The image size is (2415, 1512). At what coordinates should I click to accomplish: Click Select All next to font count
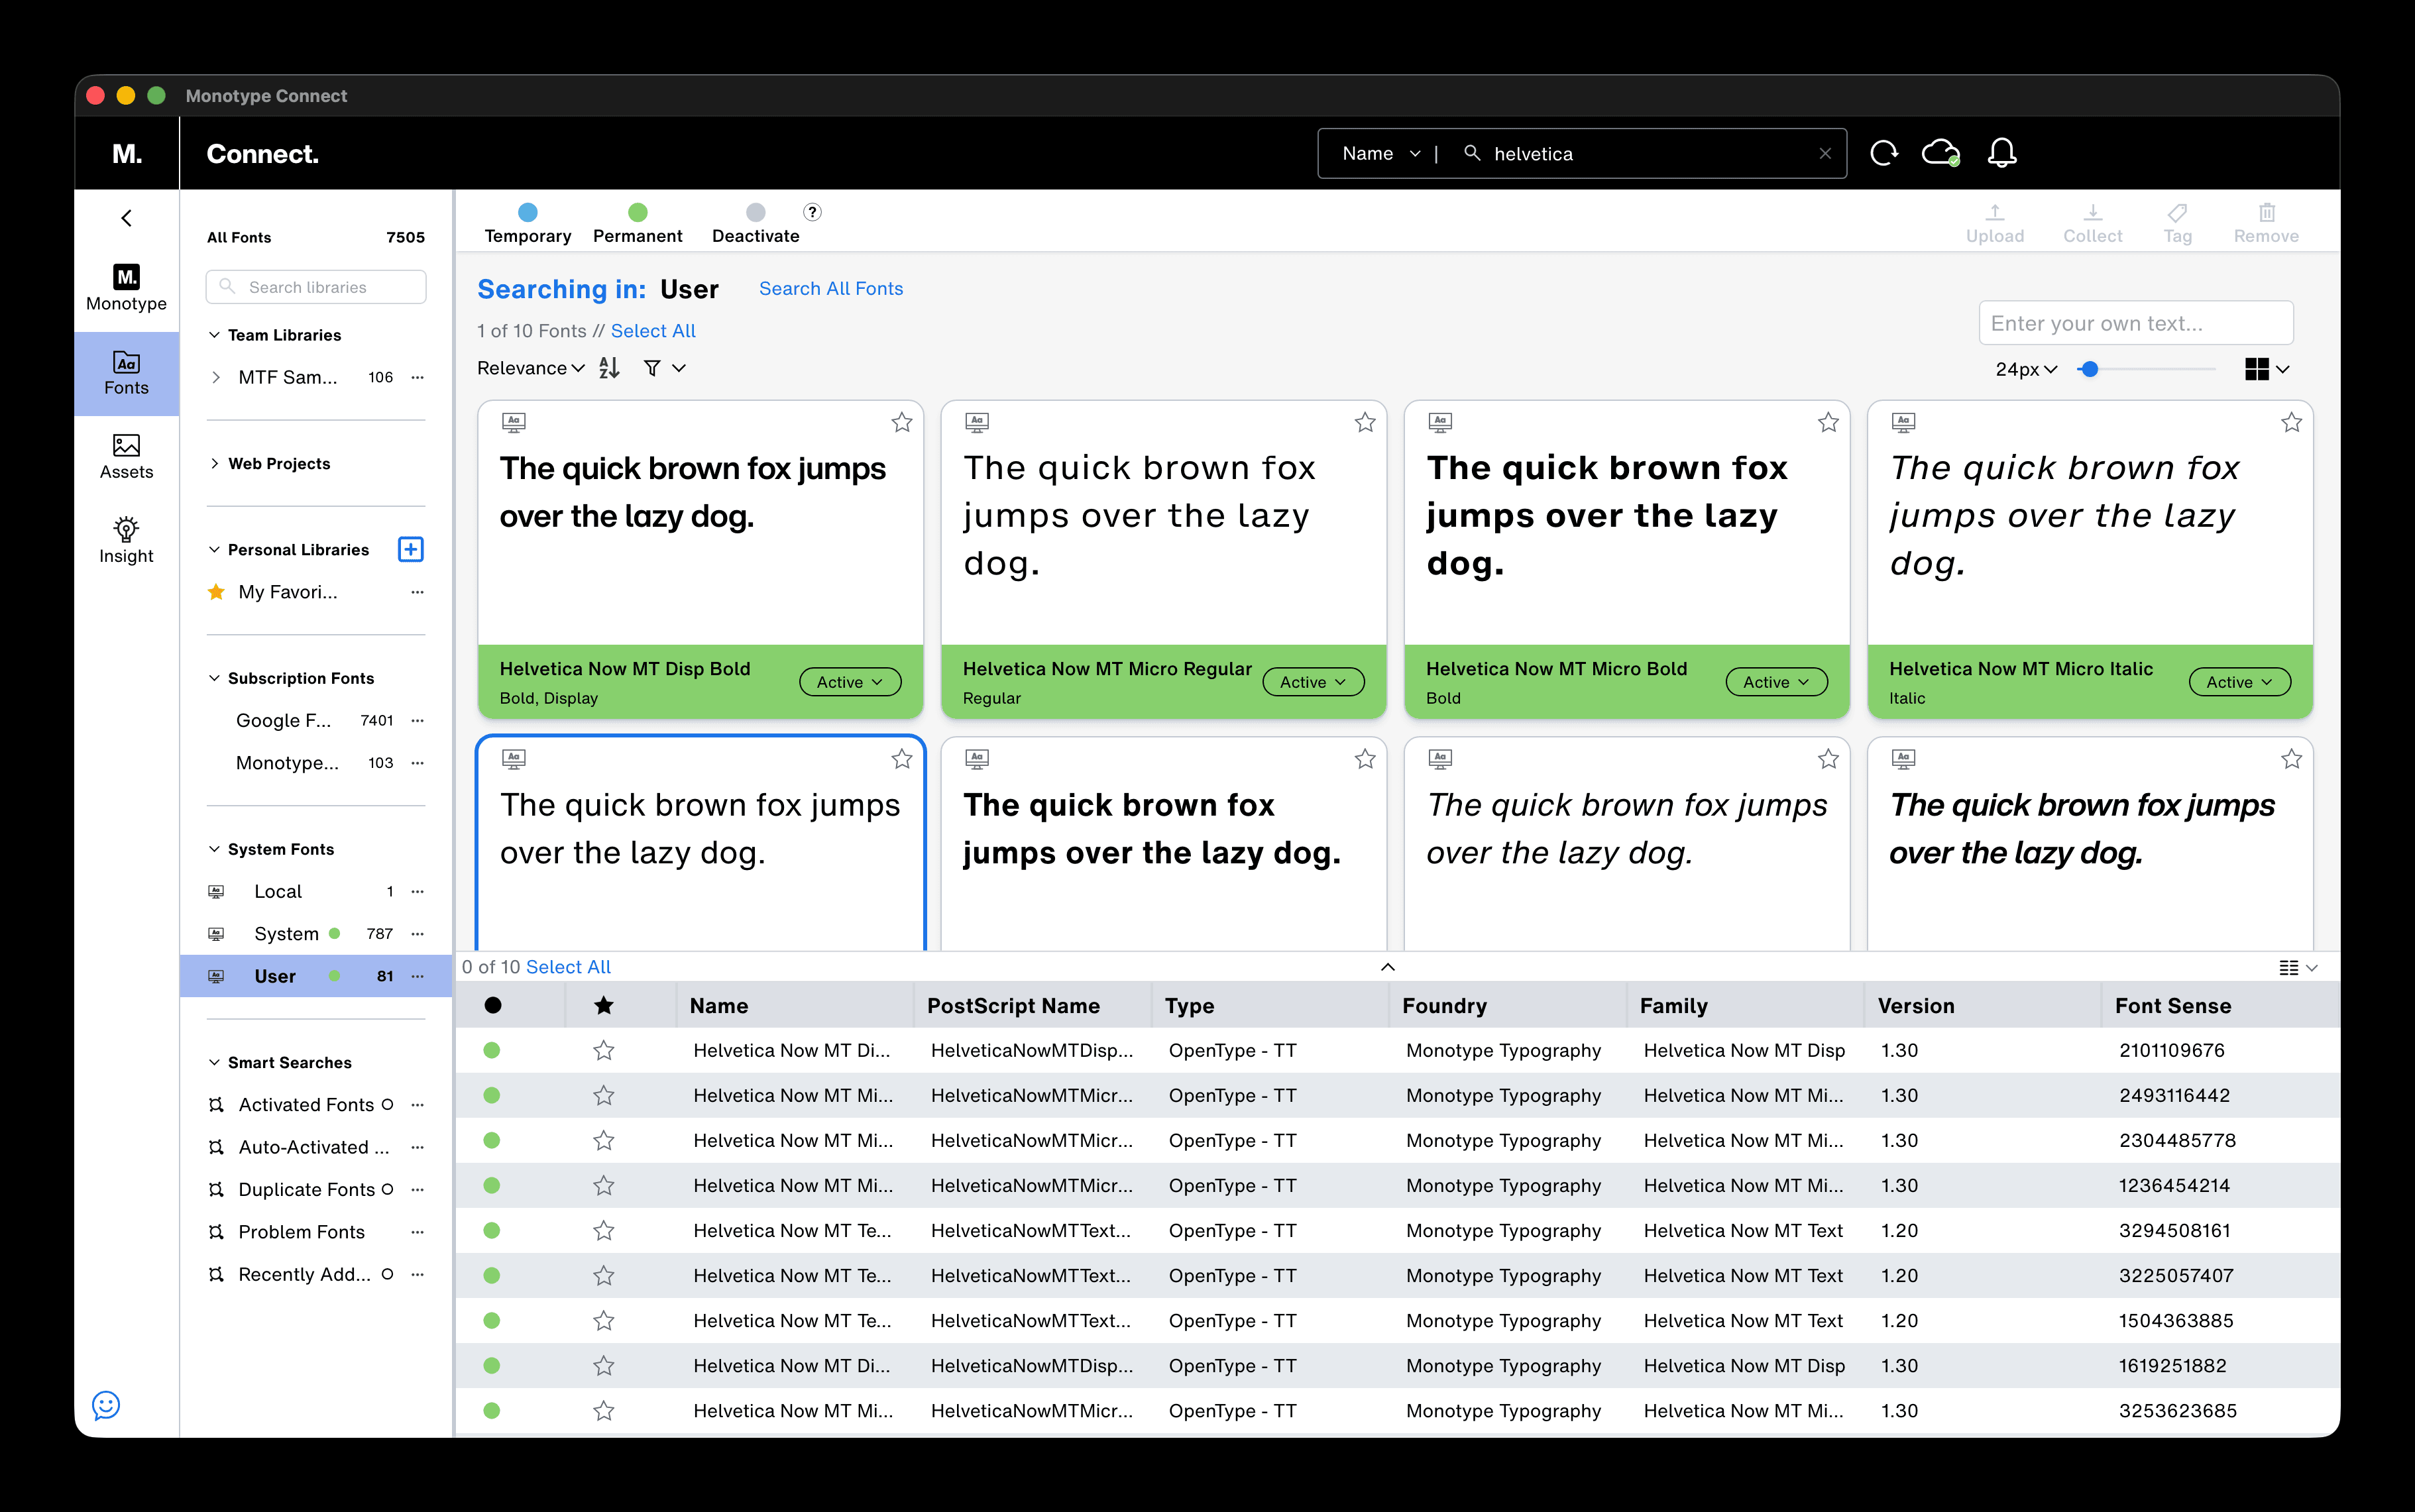pyautogui.click(x=653, y=331)
